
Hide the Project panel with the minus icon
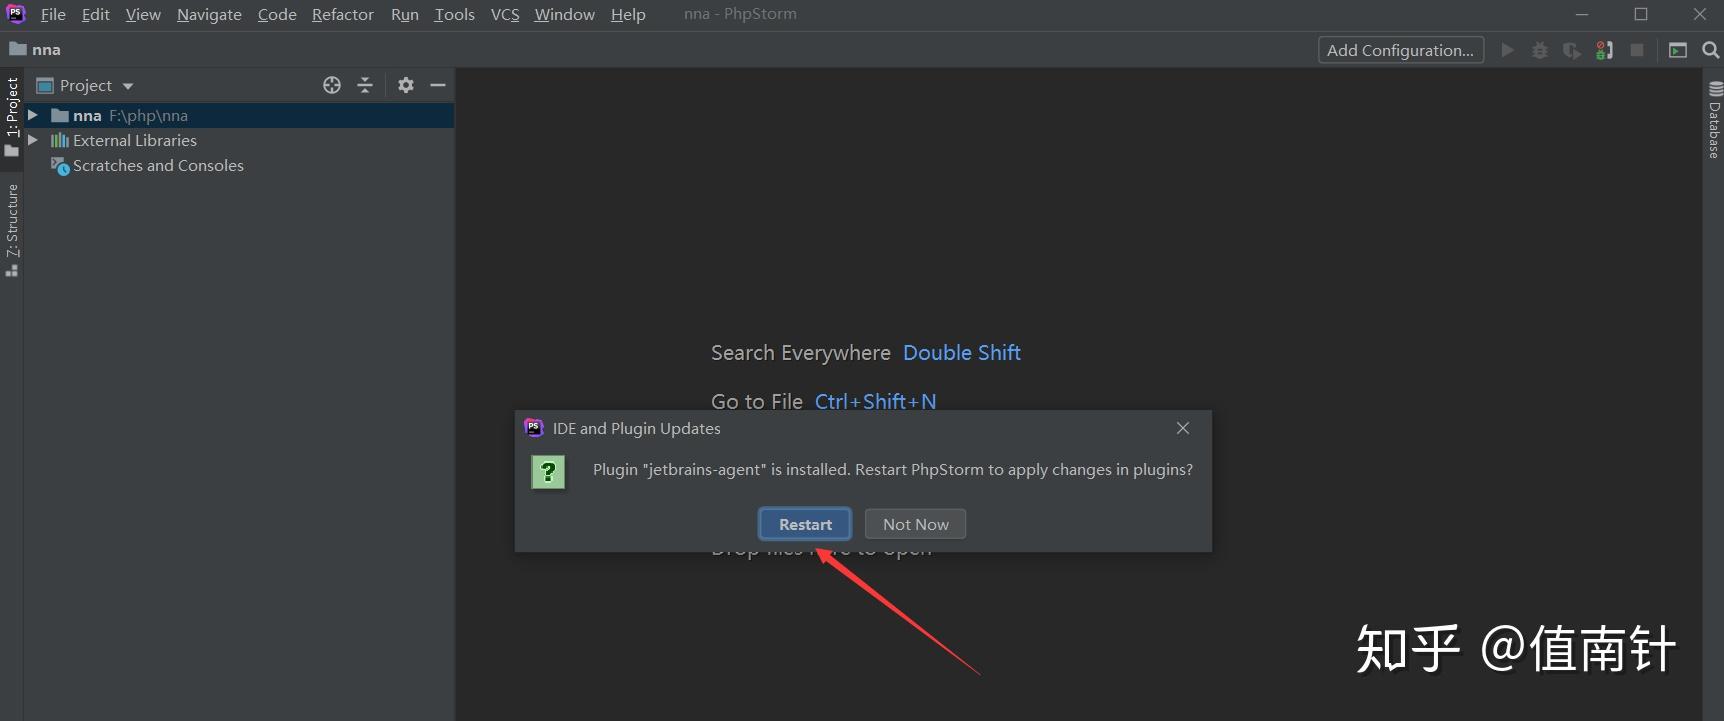[438, 85]
